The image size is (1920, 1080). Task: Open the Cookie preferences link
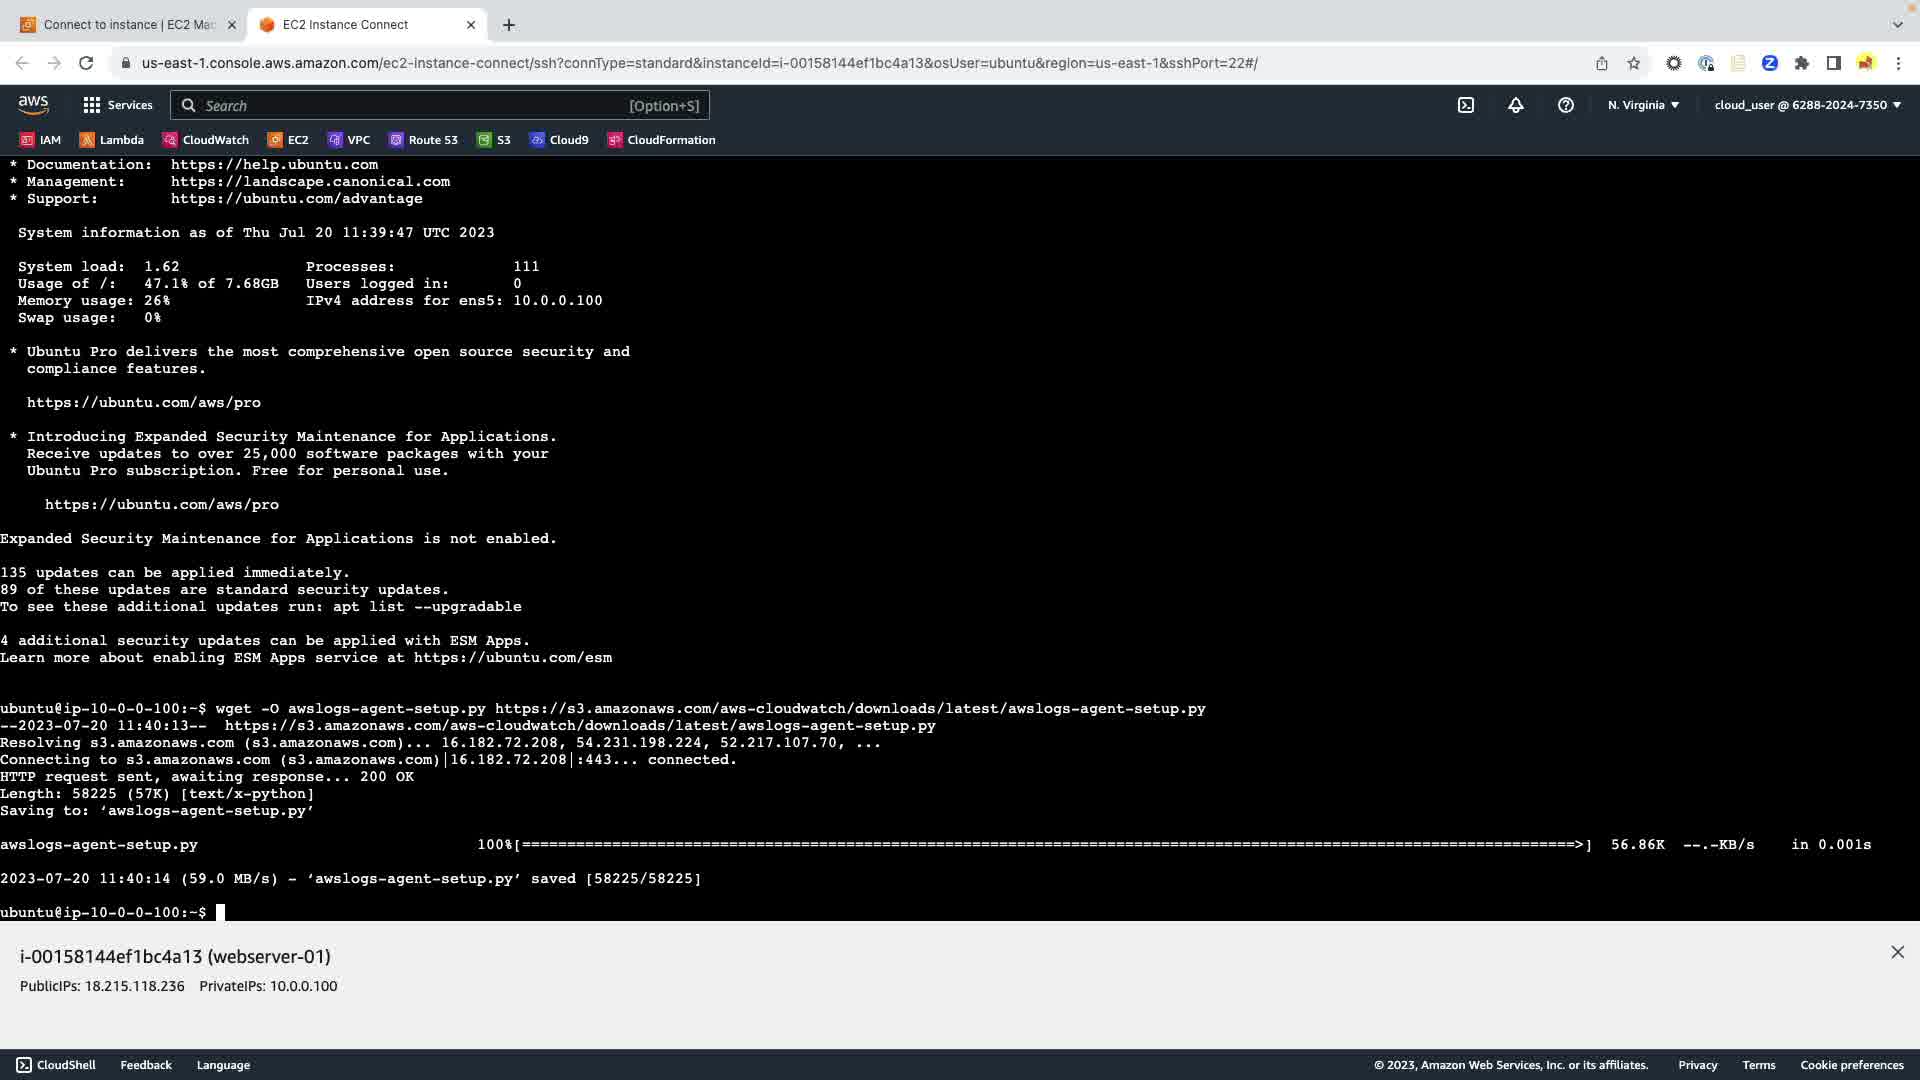point(1851,1065)
